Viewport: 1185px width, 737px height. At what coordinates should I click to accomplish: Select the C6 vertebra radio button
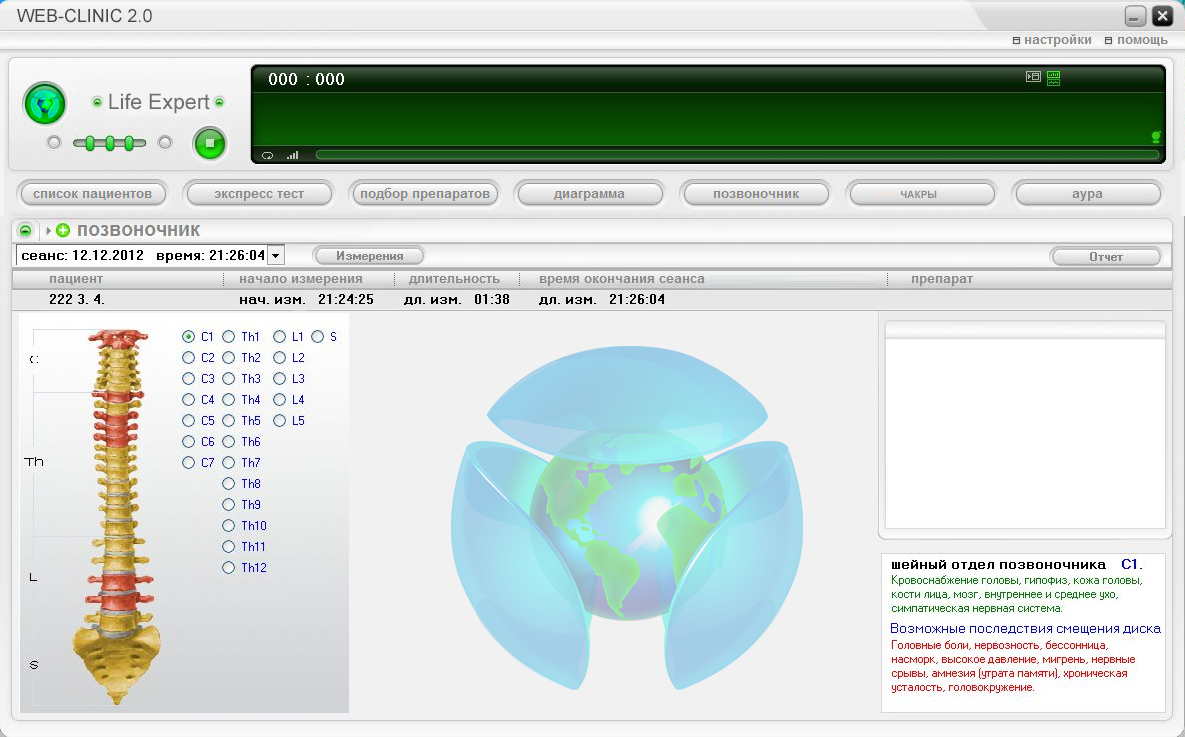(x=189, y=441)
